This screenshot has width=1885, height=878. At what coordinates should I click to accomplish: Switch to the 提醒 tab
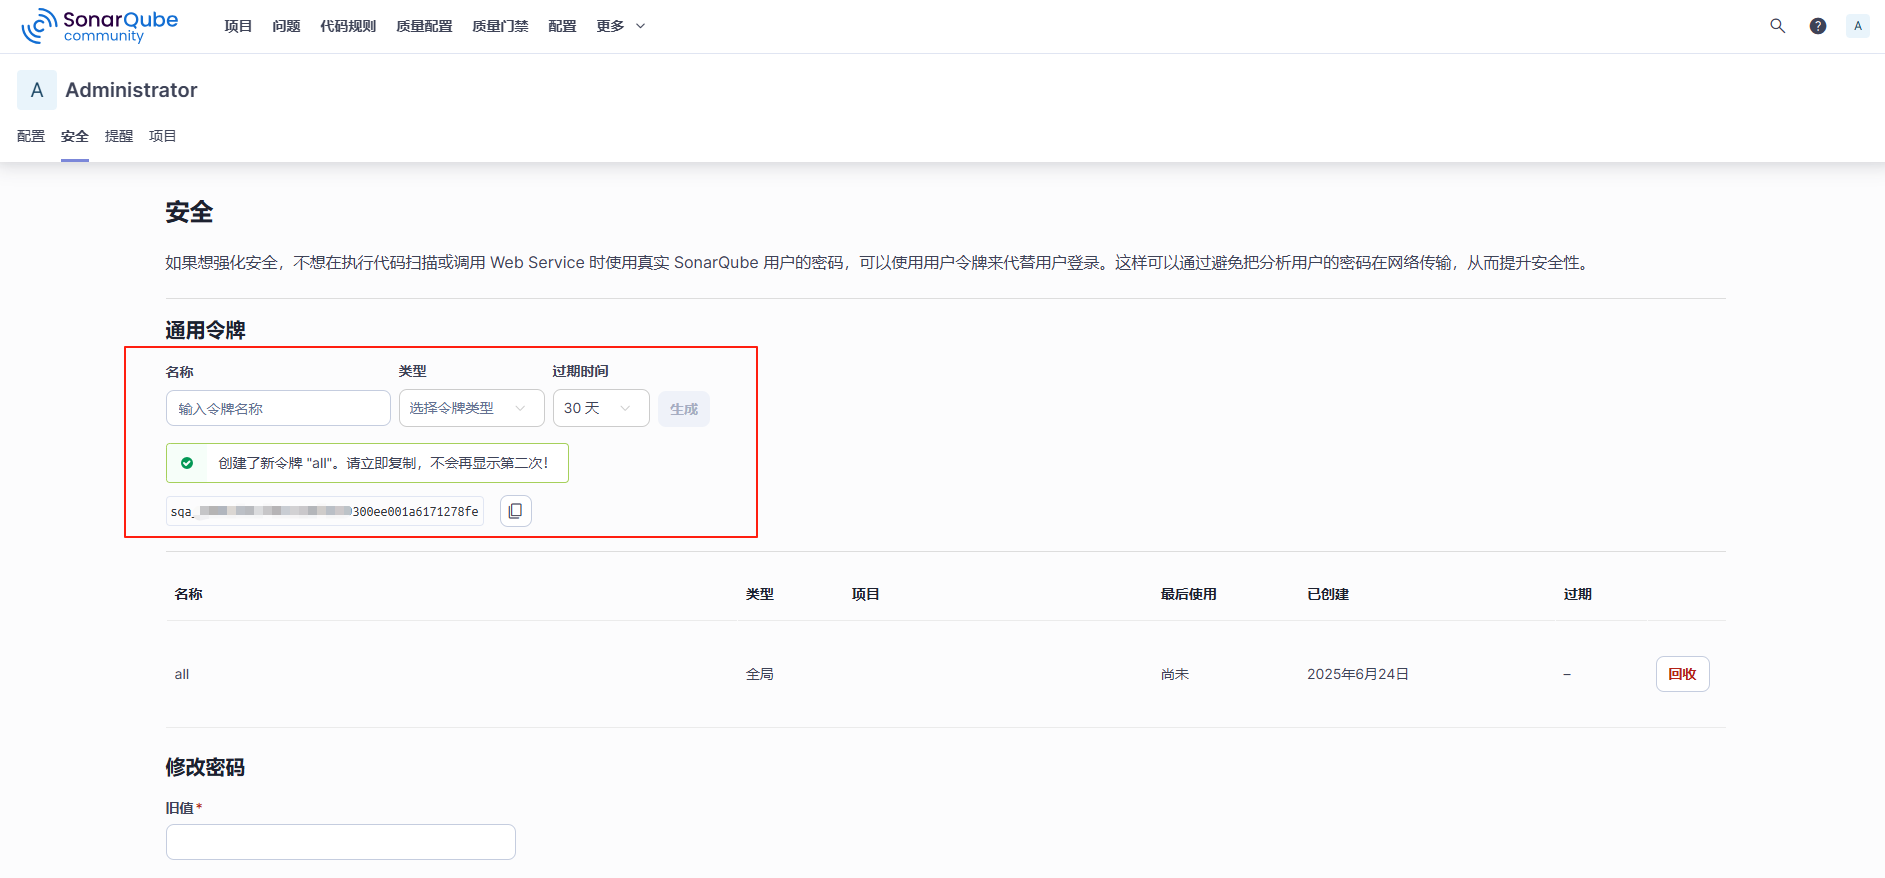point(119,136)
